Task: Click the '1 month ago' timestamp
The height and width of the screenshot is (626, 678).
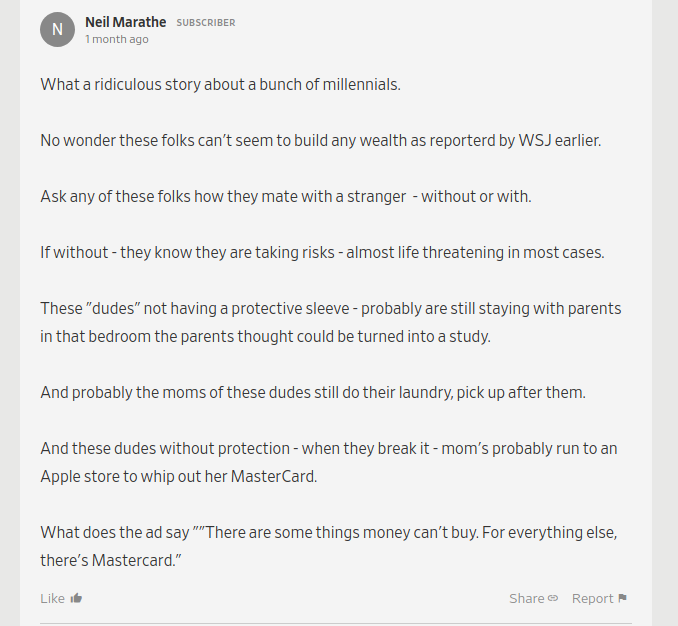Action: click(117, 39)
